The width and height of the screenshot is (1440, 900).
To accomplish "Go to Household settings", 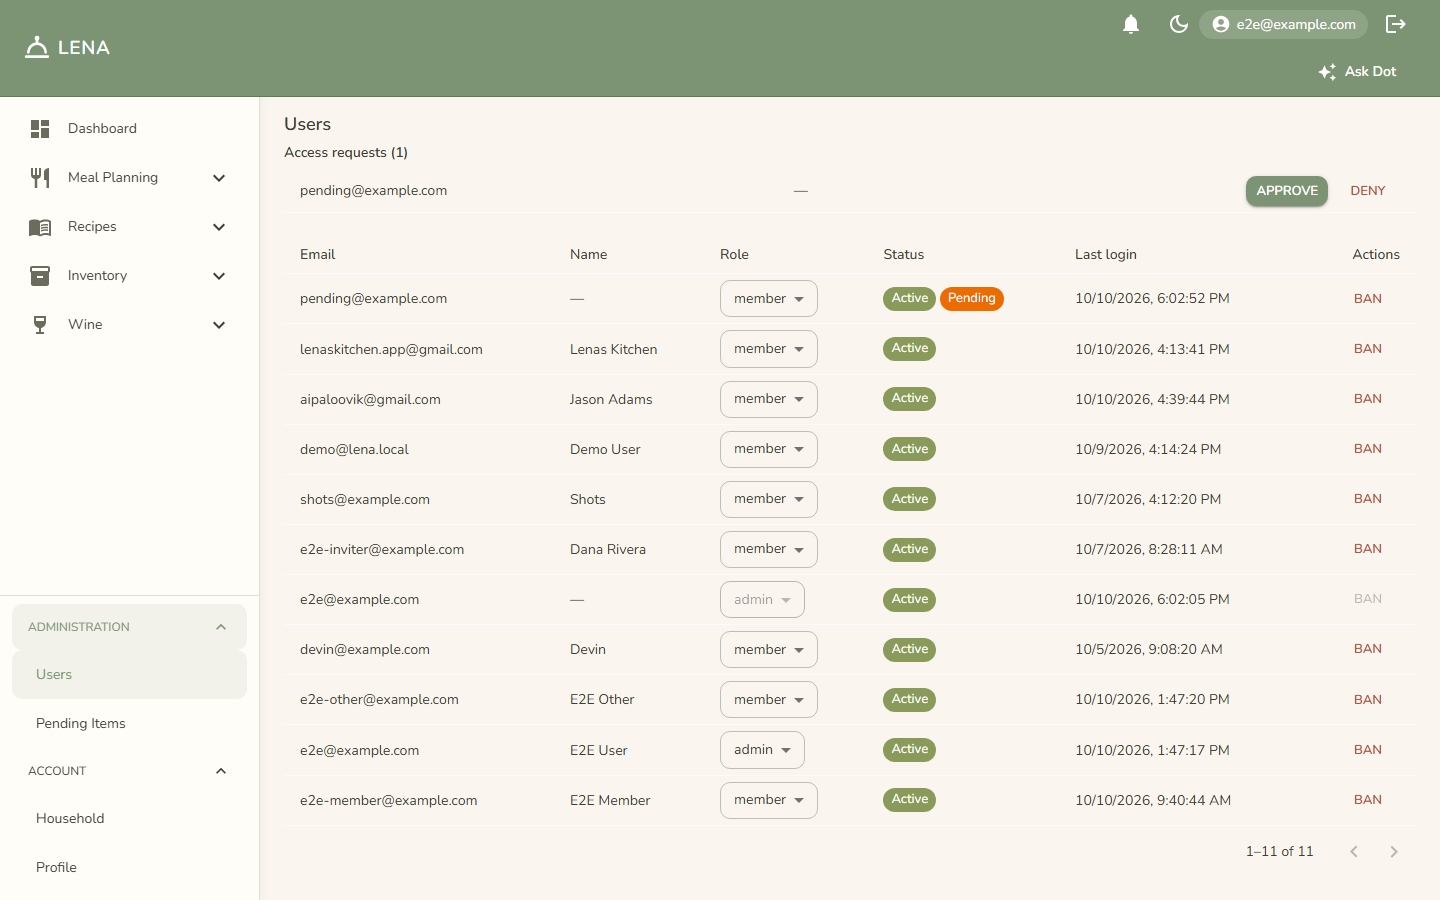I will [x=129, y=819].
